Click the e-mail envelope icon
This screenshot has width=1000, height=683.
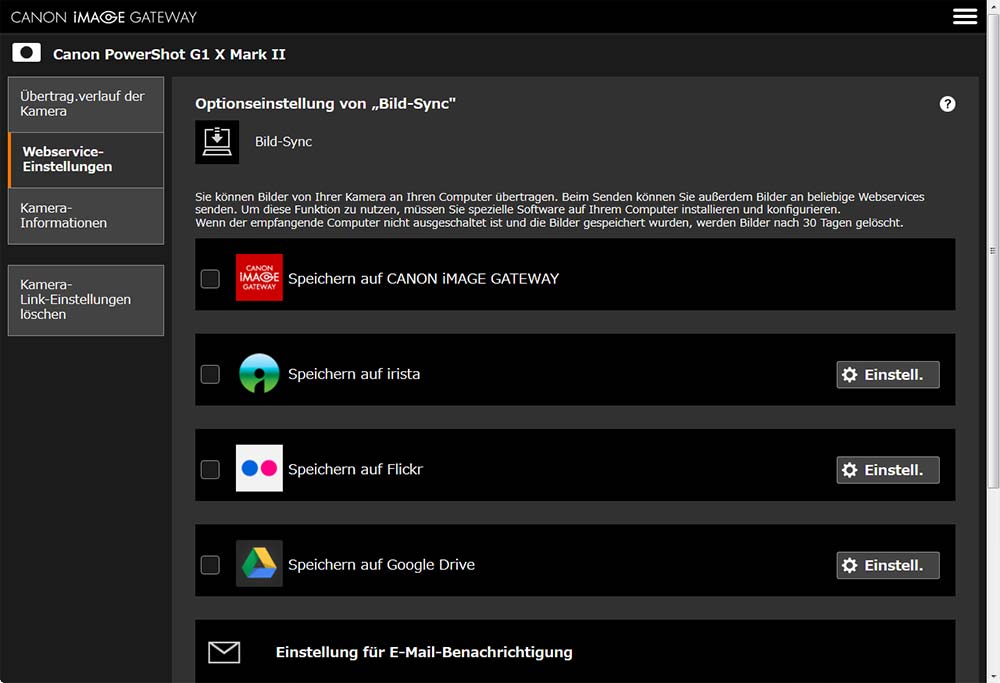[224, 652]
